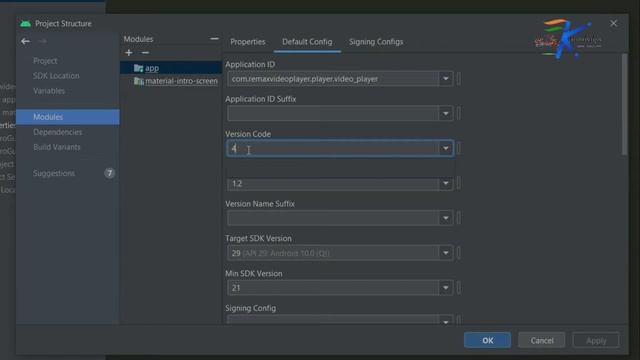Select Modules in the sidebar
Viewport: 640px width, 360px height.
68,117
